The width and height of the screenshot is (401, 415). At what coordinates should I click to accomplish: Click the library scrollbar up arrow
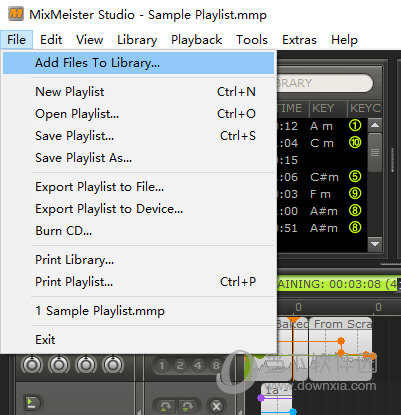(375, 125)
